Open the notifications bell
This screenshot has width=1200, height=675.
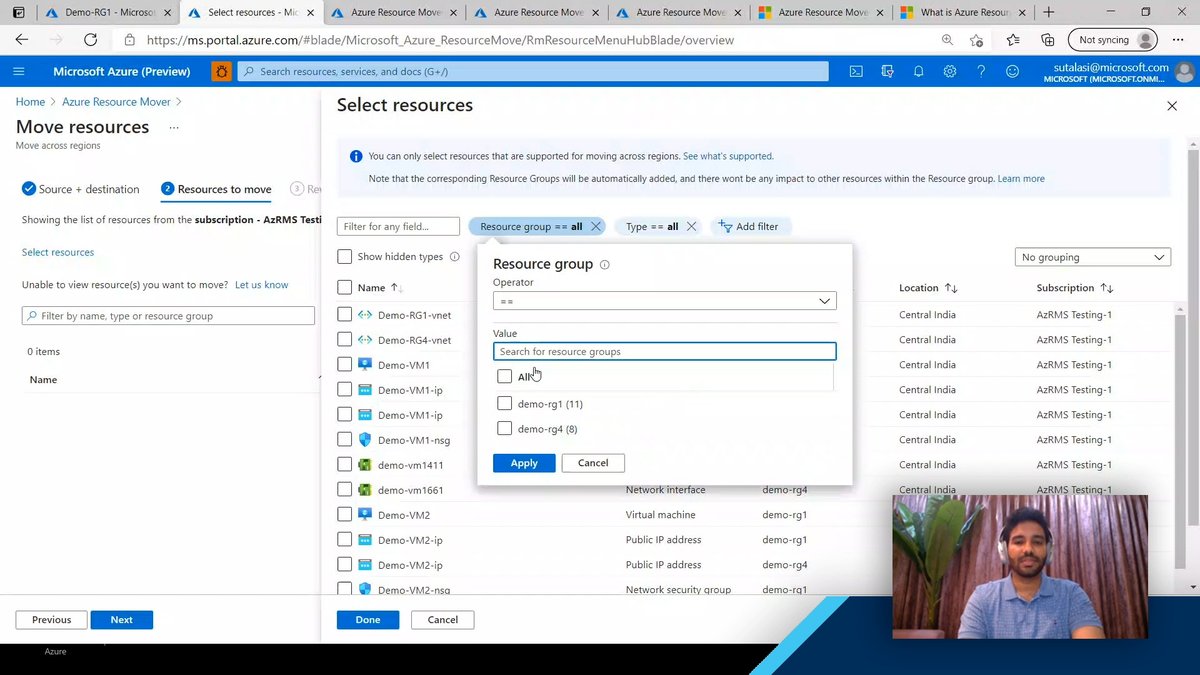pyautogui.click(x=918, y=71)
